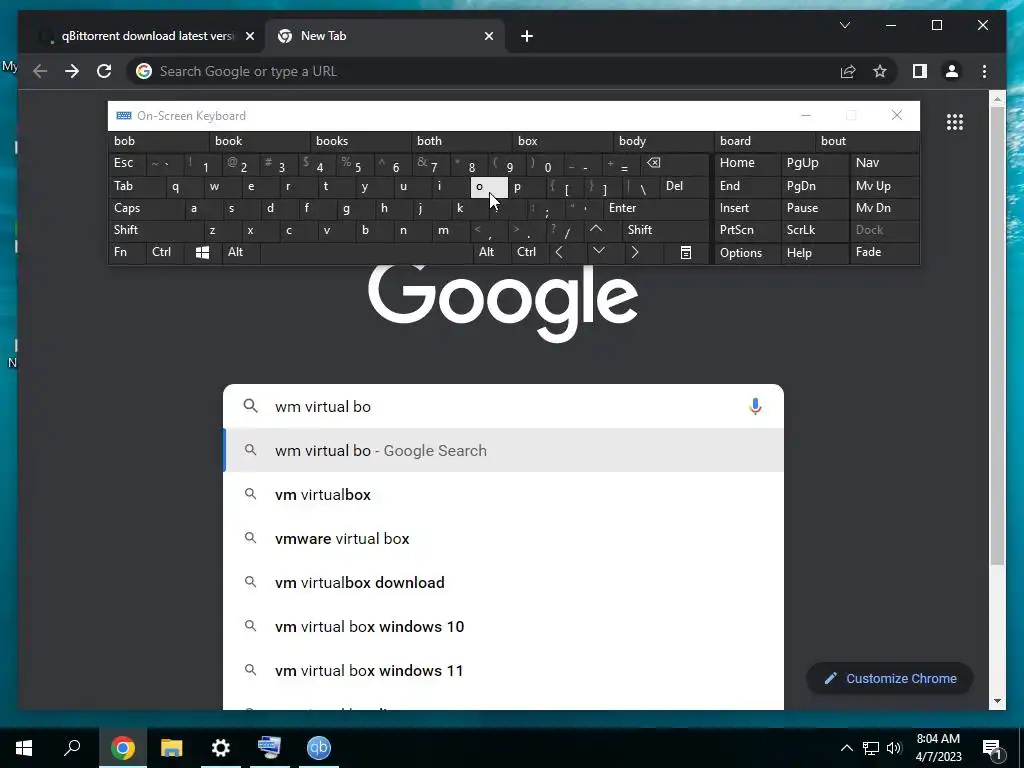Image resolution: width=1024 pixels, height=768 pixels.
Task: Click Customize Chrome button
Action: click(889, 679)
